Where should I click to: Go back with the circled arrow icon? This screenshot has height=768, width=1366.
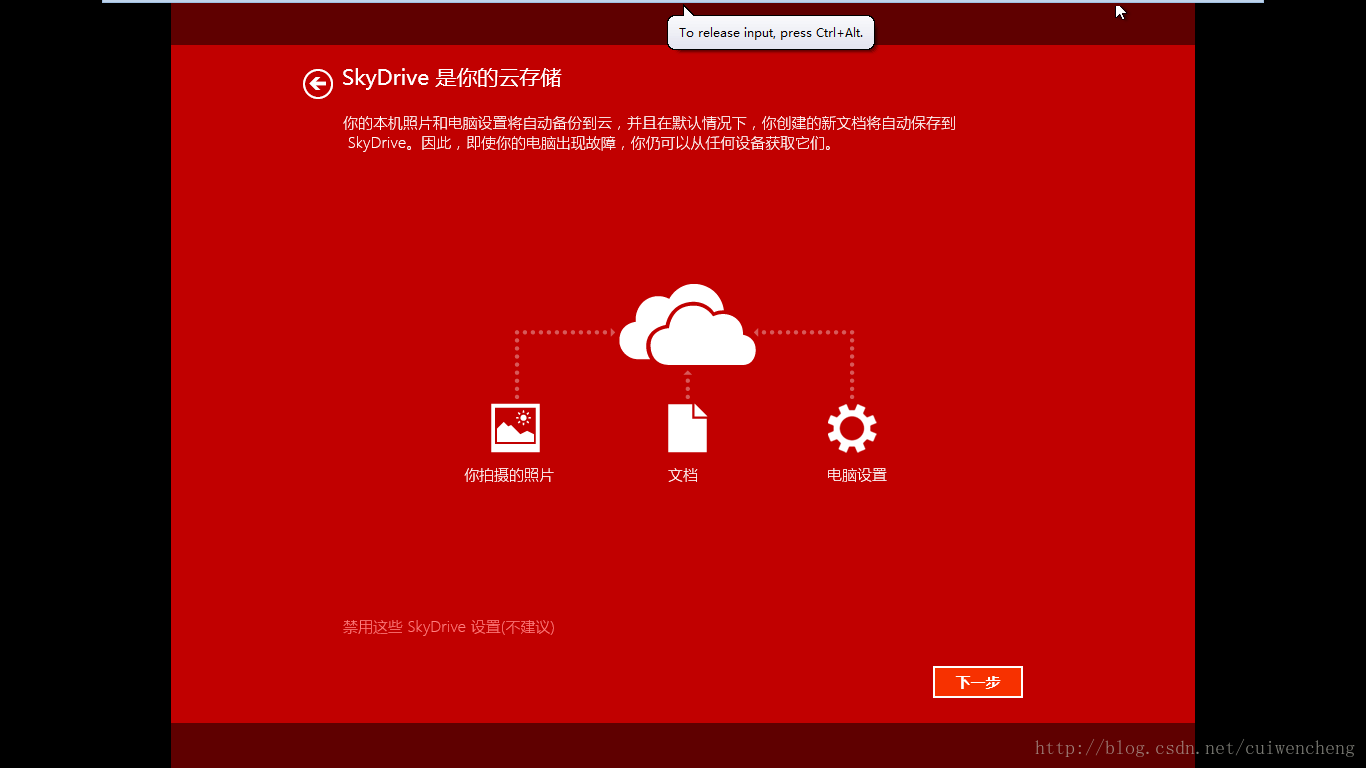[318, 84]
